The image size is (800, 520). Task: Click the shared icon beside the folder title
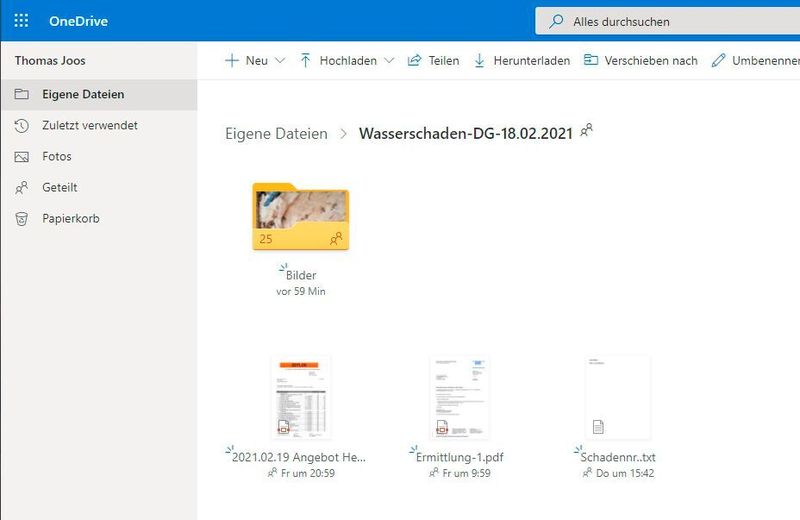[587, 130]
